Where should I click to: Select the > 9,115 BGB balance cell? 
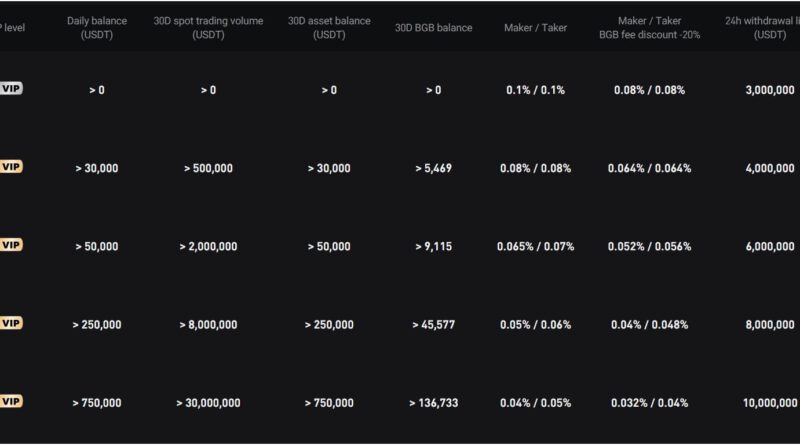click(433, 246)
